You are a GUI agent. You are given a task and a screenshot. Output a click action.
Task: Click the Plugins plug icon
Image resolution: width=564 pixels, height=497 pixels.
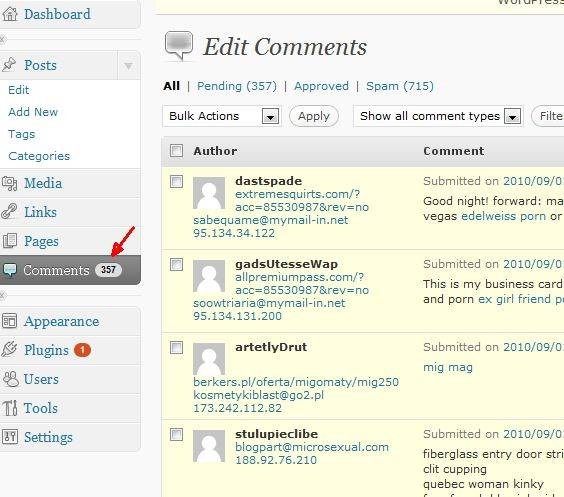(9, 349)
